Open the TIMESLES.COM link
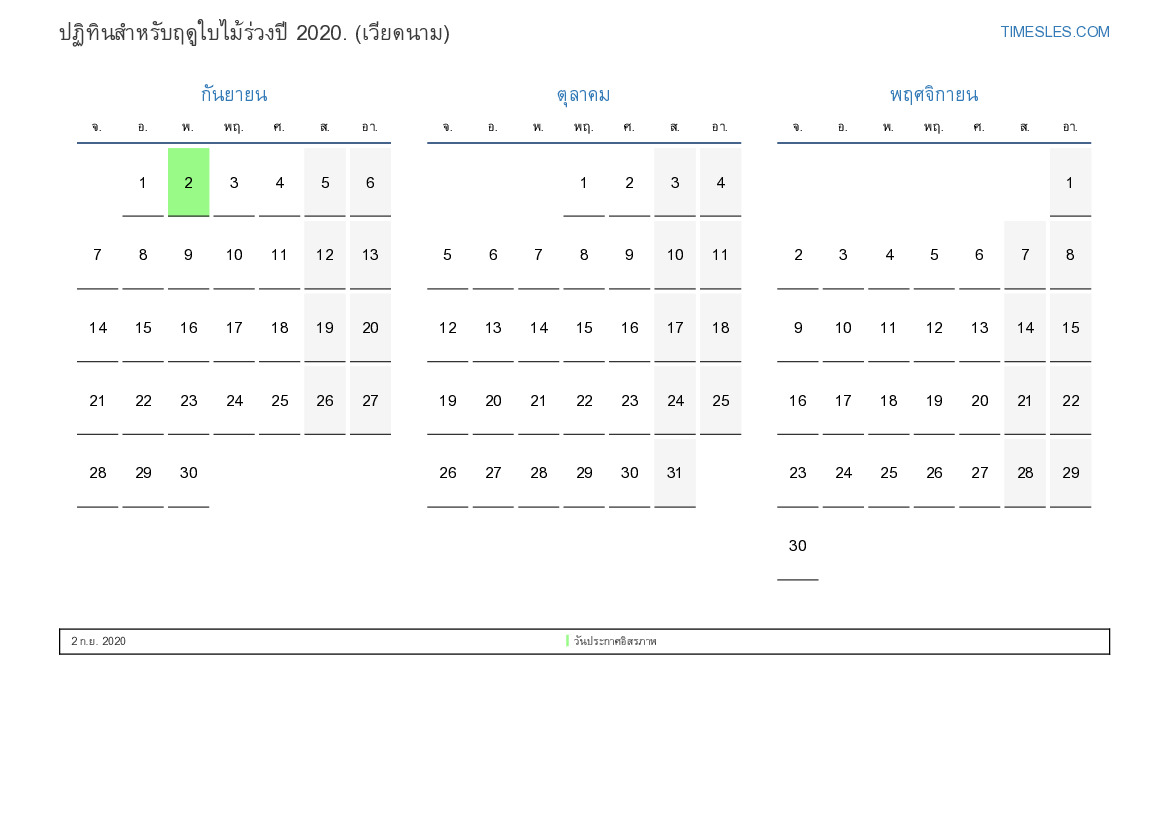Image resolution: width=1169 pixels, height=827 pixels. (1054, 32)
